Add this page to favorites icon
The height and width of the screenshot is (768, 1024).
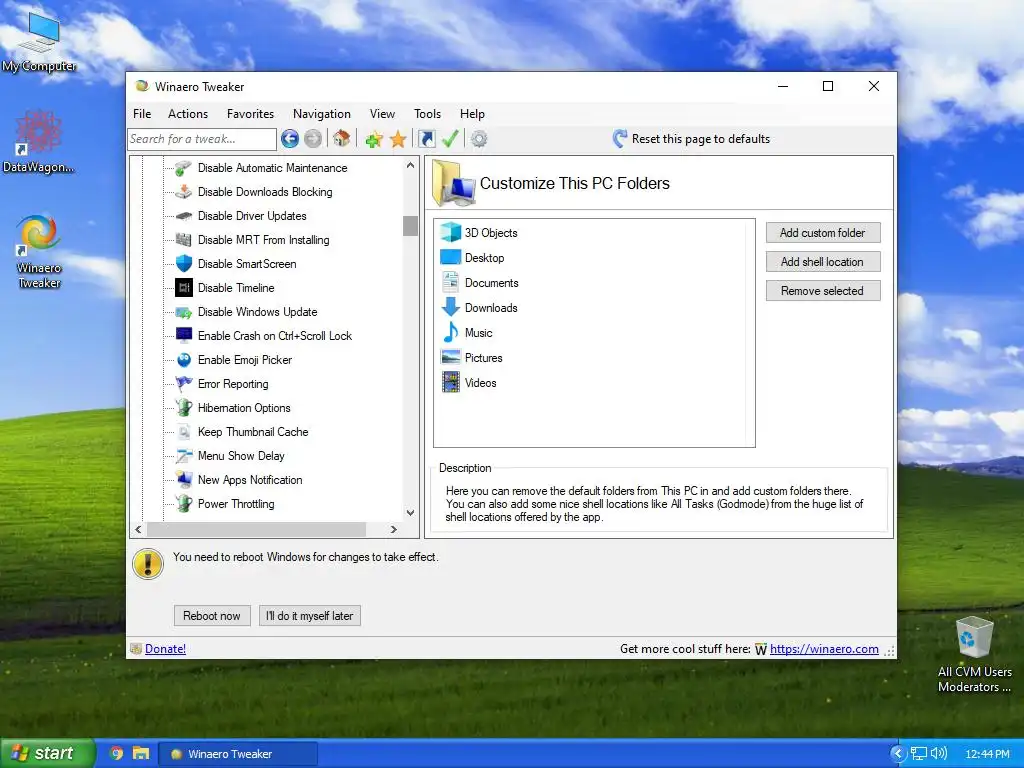[x=374, y=138]
